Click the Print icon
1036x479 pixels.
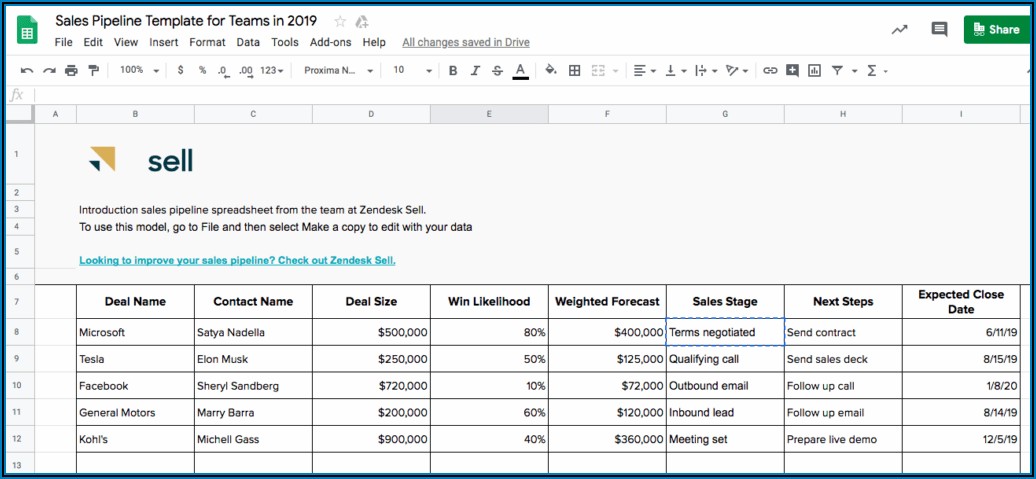[x=71, y=71]
